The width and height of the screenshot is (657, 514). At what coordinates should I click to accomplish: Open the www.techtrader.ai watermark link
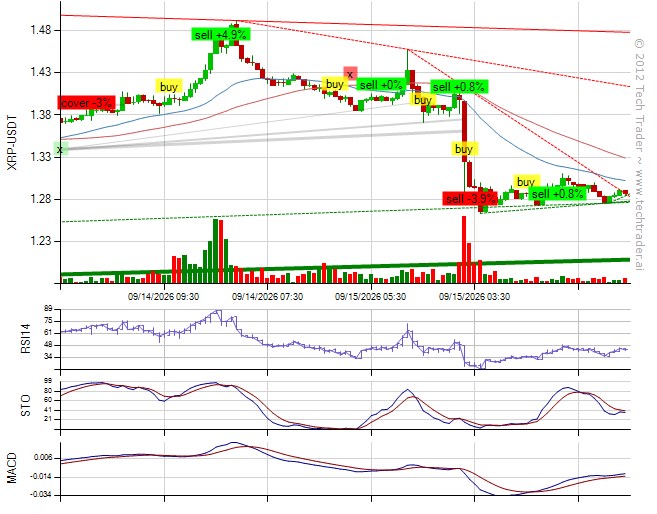click(639, 220)
